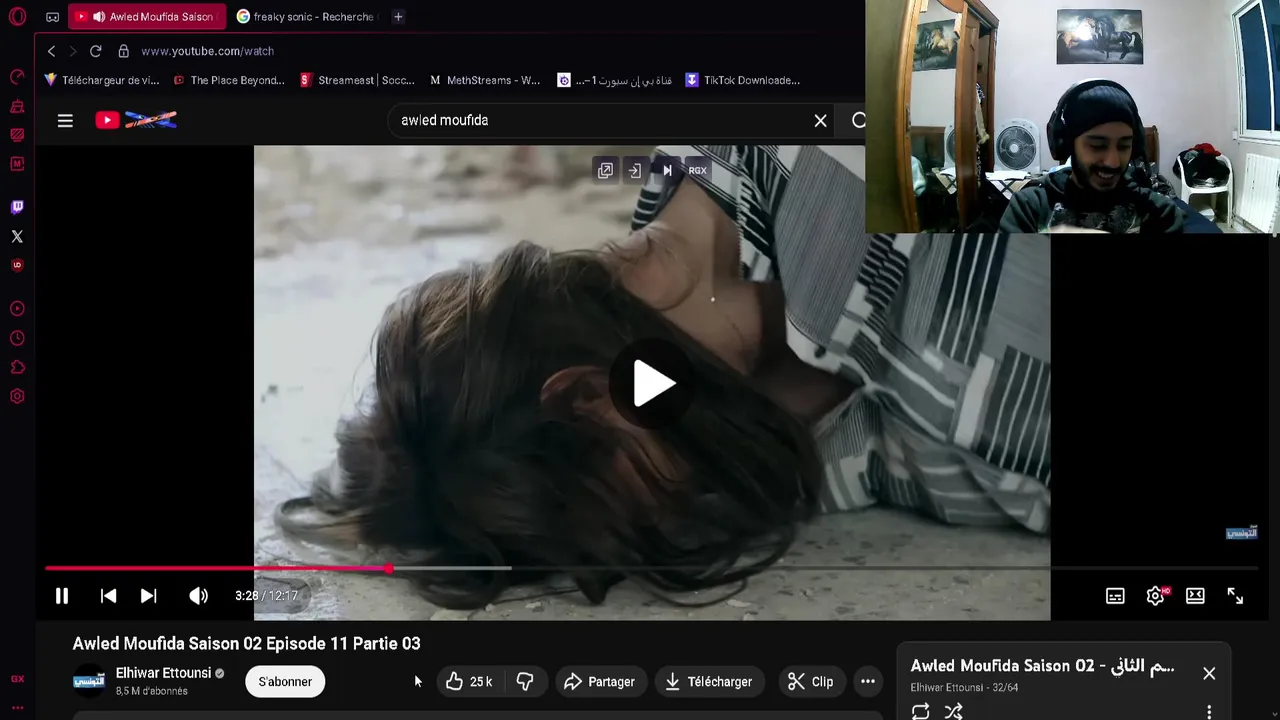Toggle theater/cinema mode

click(1195, 596)
